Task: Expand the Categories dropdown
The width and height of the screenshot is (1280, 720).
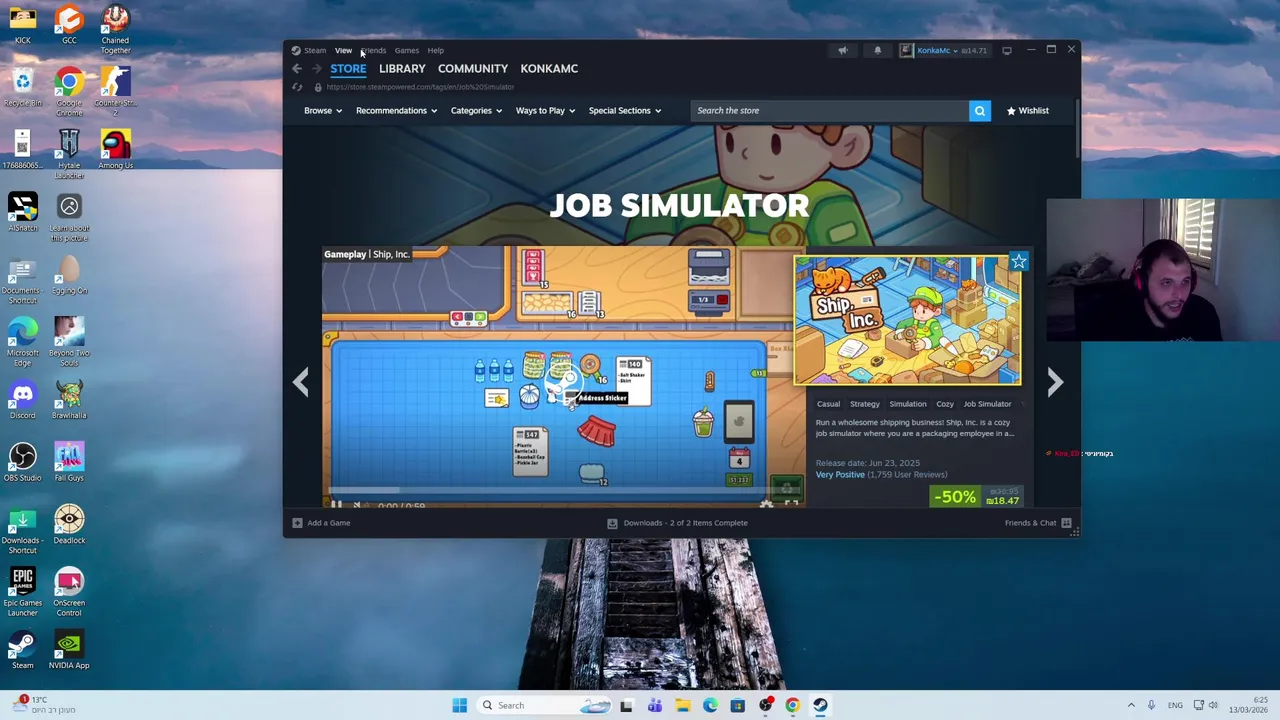Action: click(x=476, y=111)
